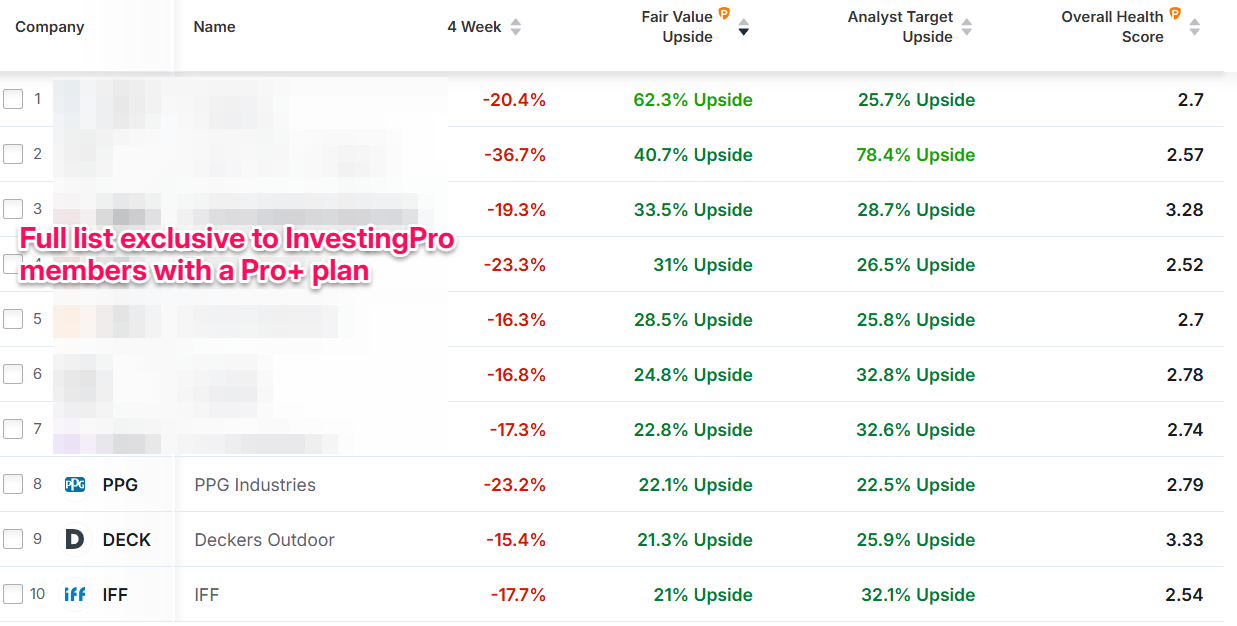Click the Pro+ plan exclusive banner text
Image resolution: width=1237 pixels, height=626 pixels.
(238, 255)
